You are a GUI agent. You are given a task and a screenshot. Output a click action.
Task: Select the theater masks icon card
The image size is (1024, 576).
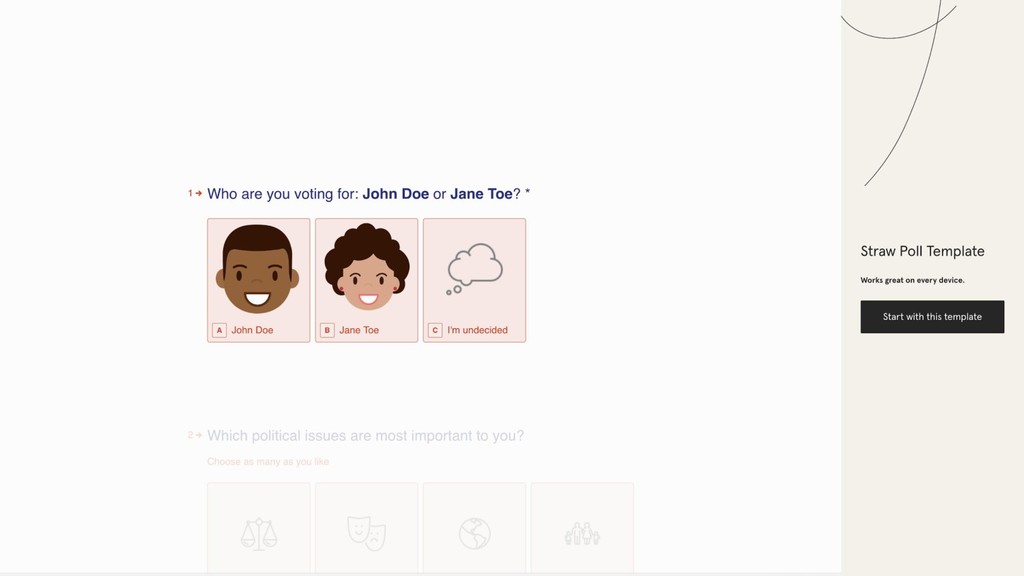coord(366,528)
